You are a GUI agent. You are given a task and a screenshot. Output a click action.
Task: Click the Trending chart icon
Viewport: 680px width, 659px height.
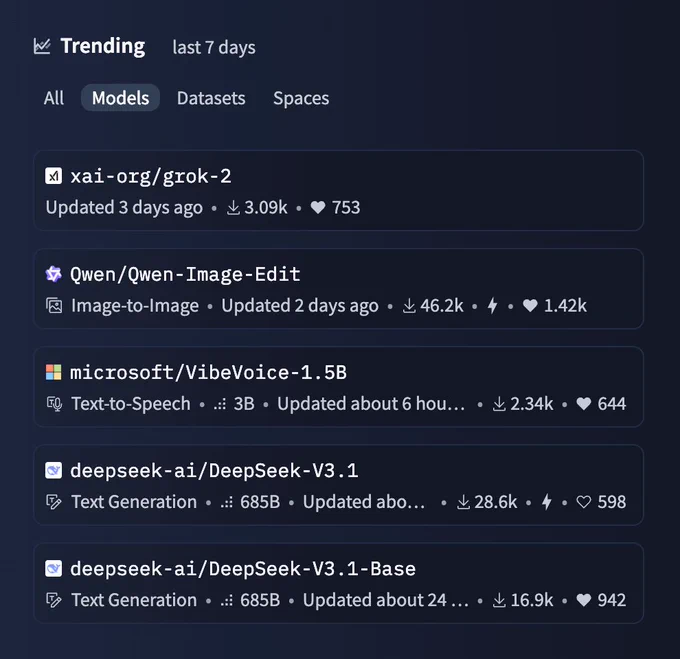42,46
